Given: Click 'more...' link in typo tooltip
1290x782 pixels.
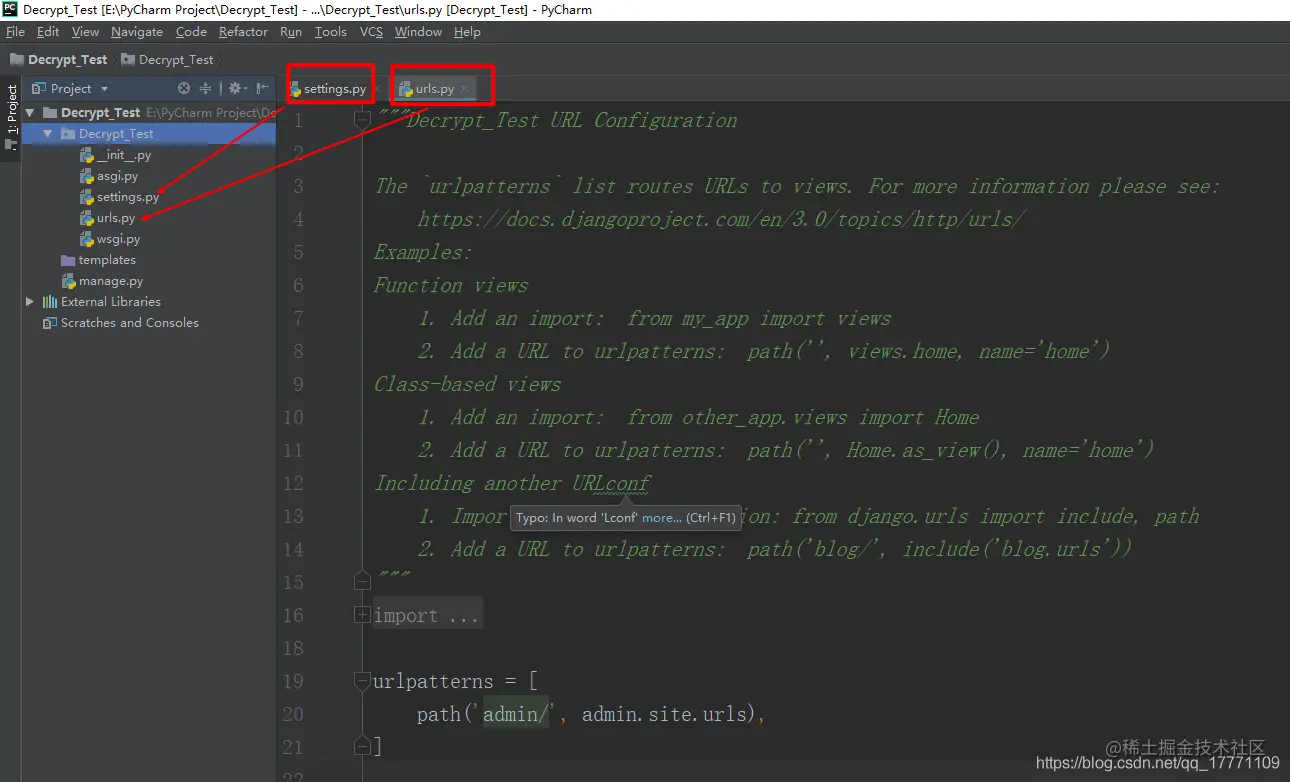Looking at the screenshot, I should tap(661, 518).
